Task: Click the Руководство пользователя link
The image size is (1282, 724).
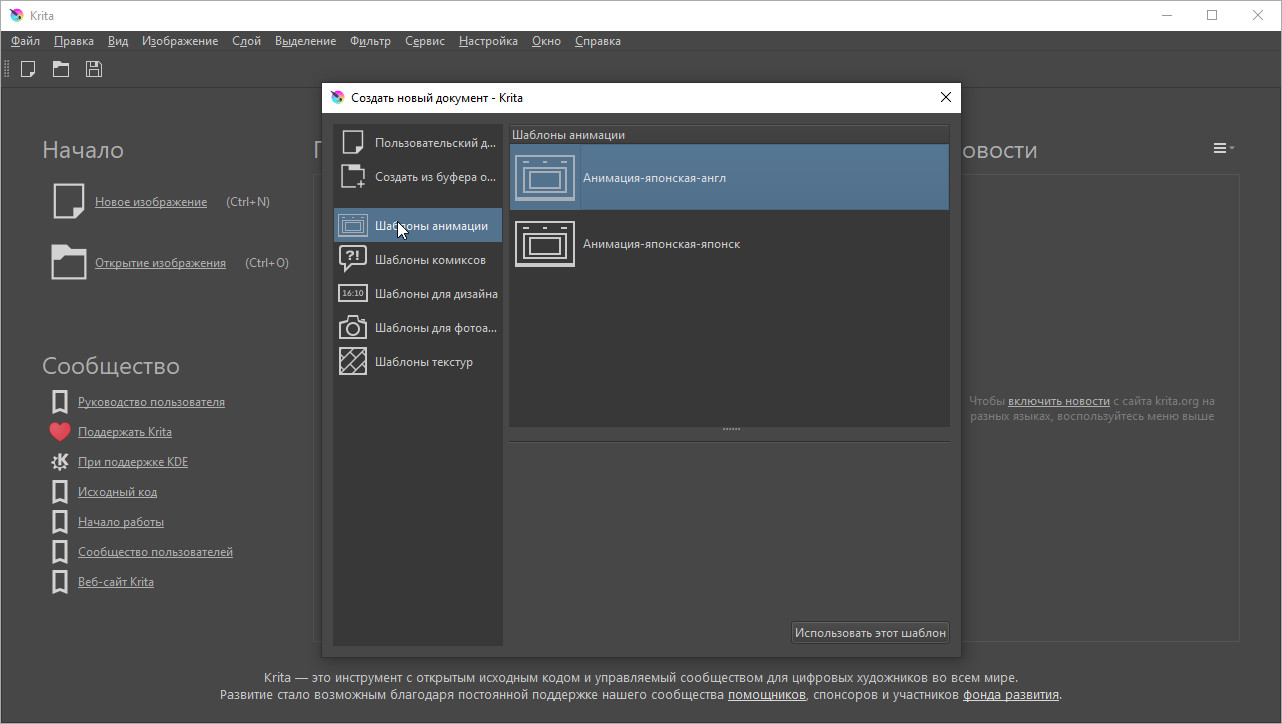Action: tap(151, 402)
